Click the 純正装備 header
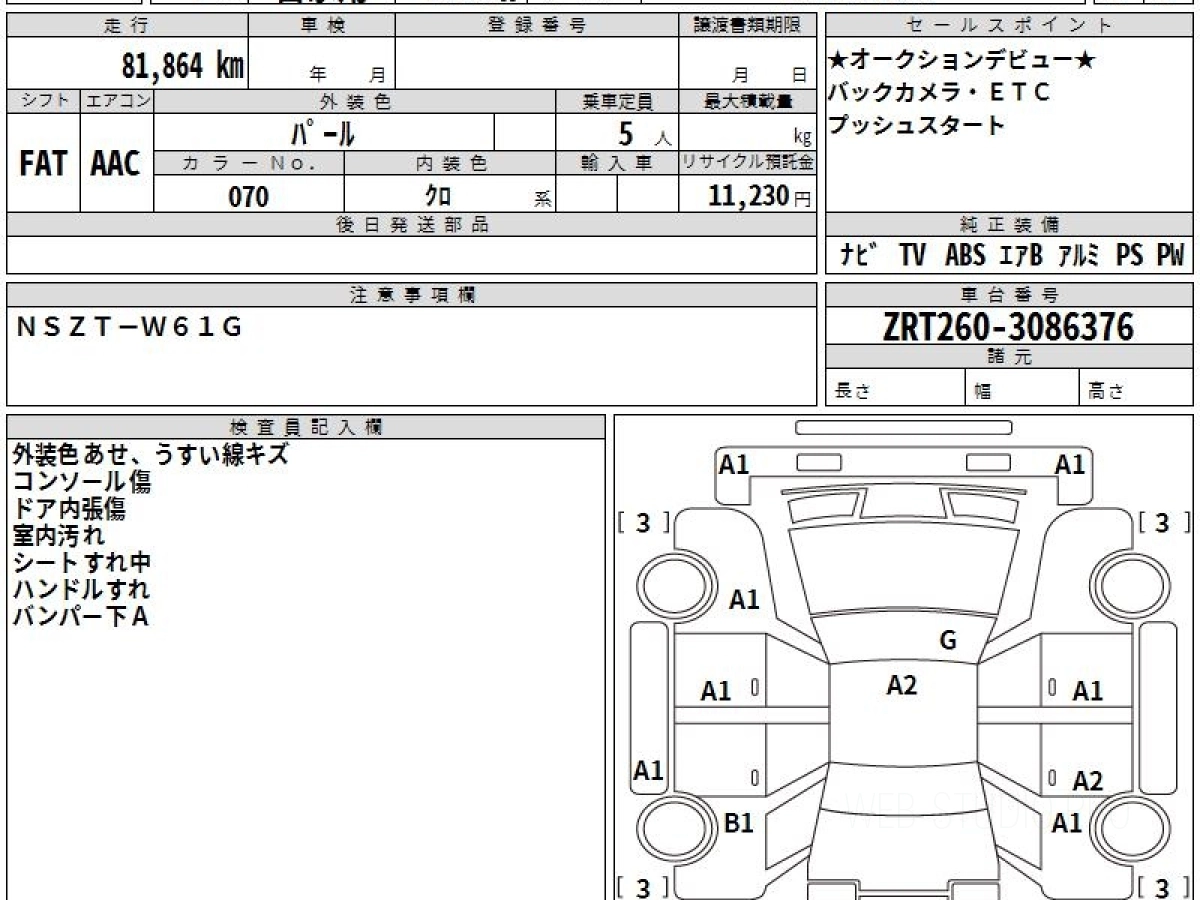1200x900 pixels. 1008,225
